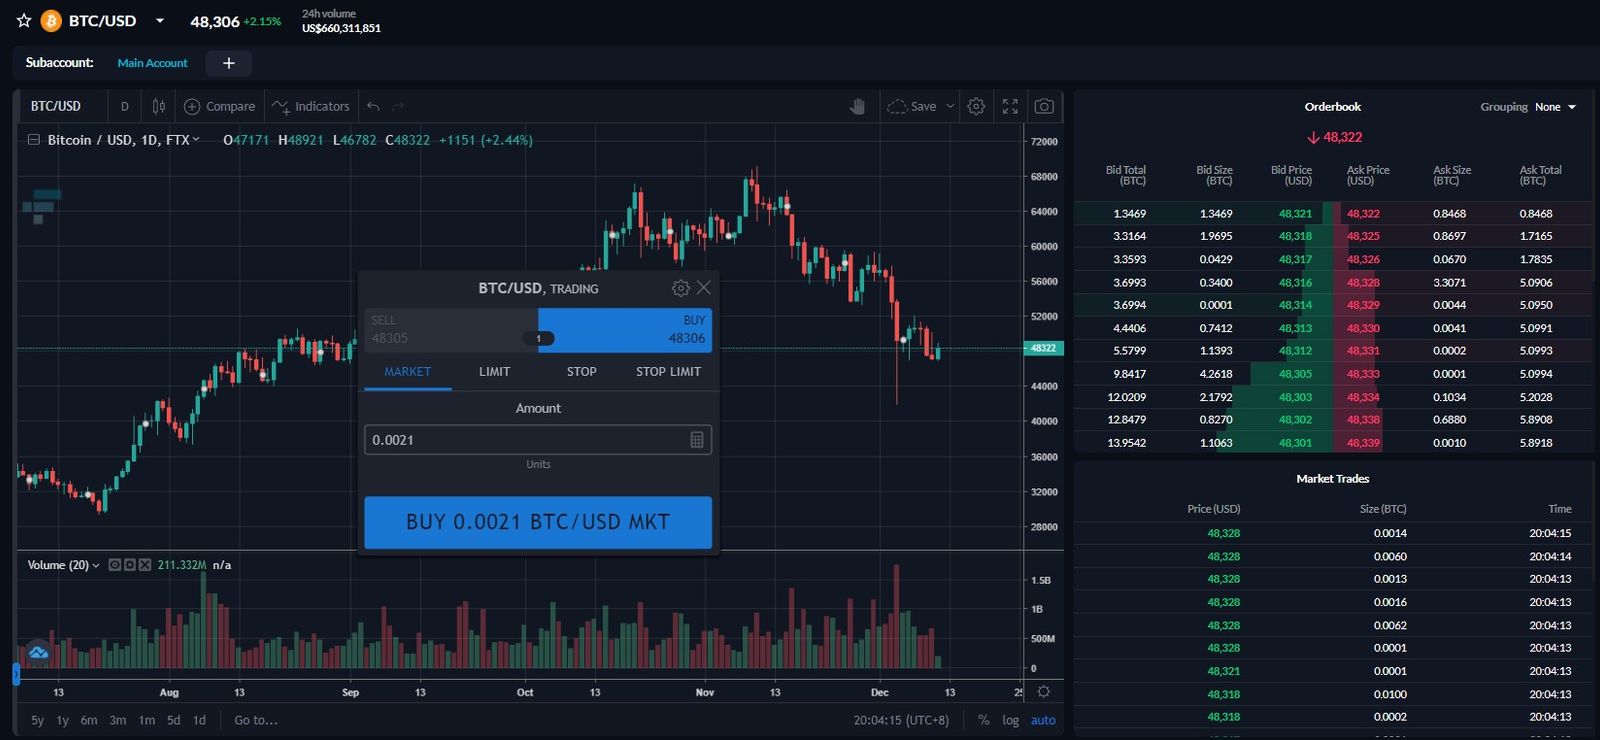Set chart range to 5d

pyautogui.click(x=174, y=720)
